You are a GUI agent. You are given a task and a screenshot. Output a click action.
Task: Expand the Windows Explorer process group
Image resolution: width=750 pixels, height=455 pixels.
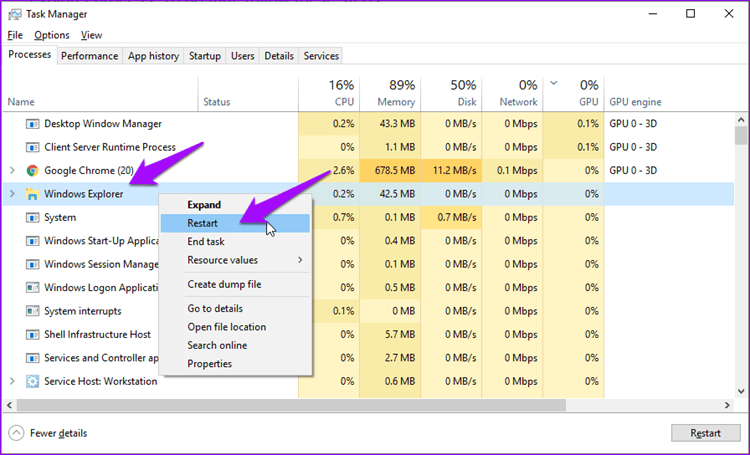click(12, 194)
